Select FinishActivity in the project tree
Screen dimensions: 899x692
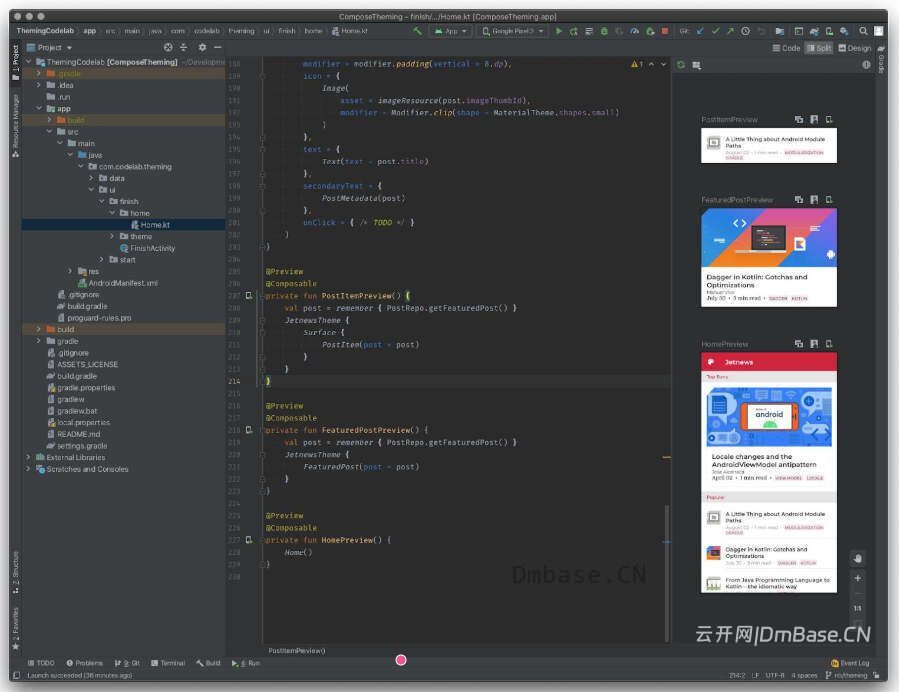click(147, 248)
